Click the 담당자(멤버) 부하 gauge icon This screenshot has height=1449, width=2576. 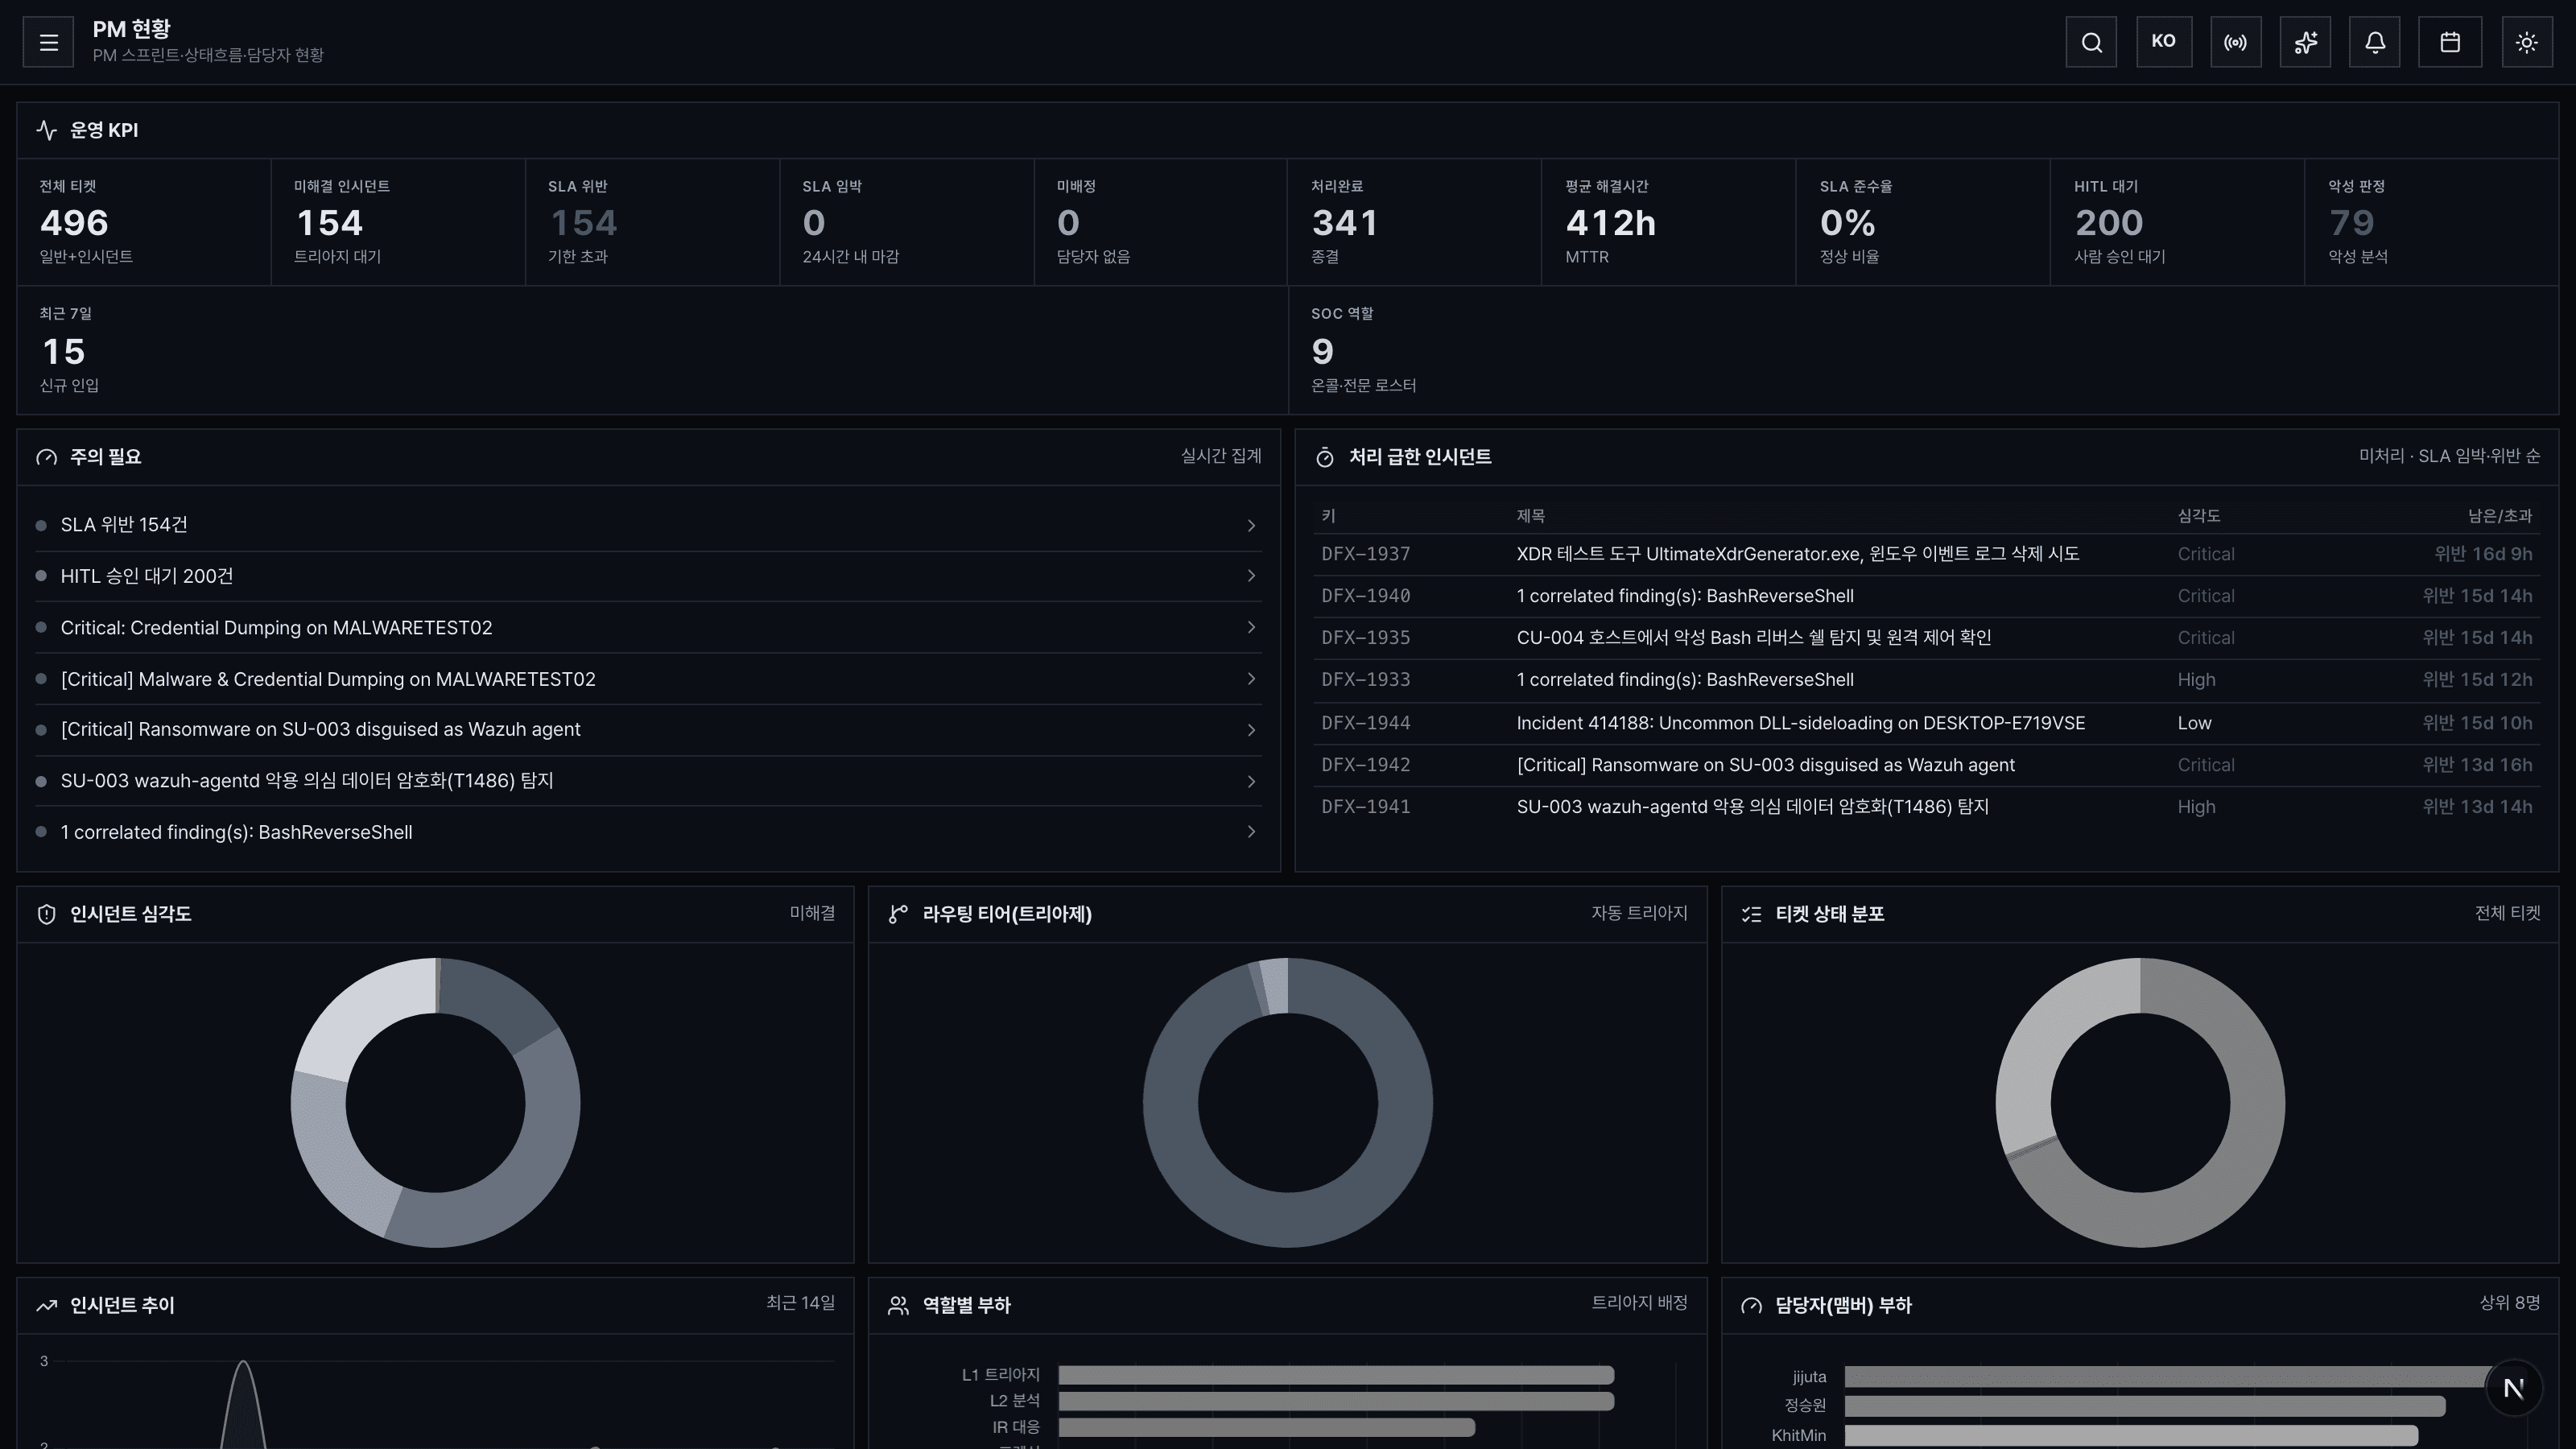click(1751, 1305)
